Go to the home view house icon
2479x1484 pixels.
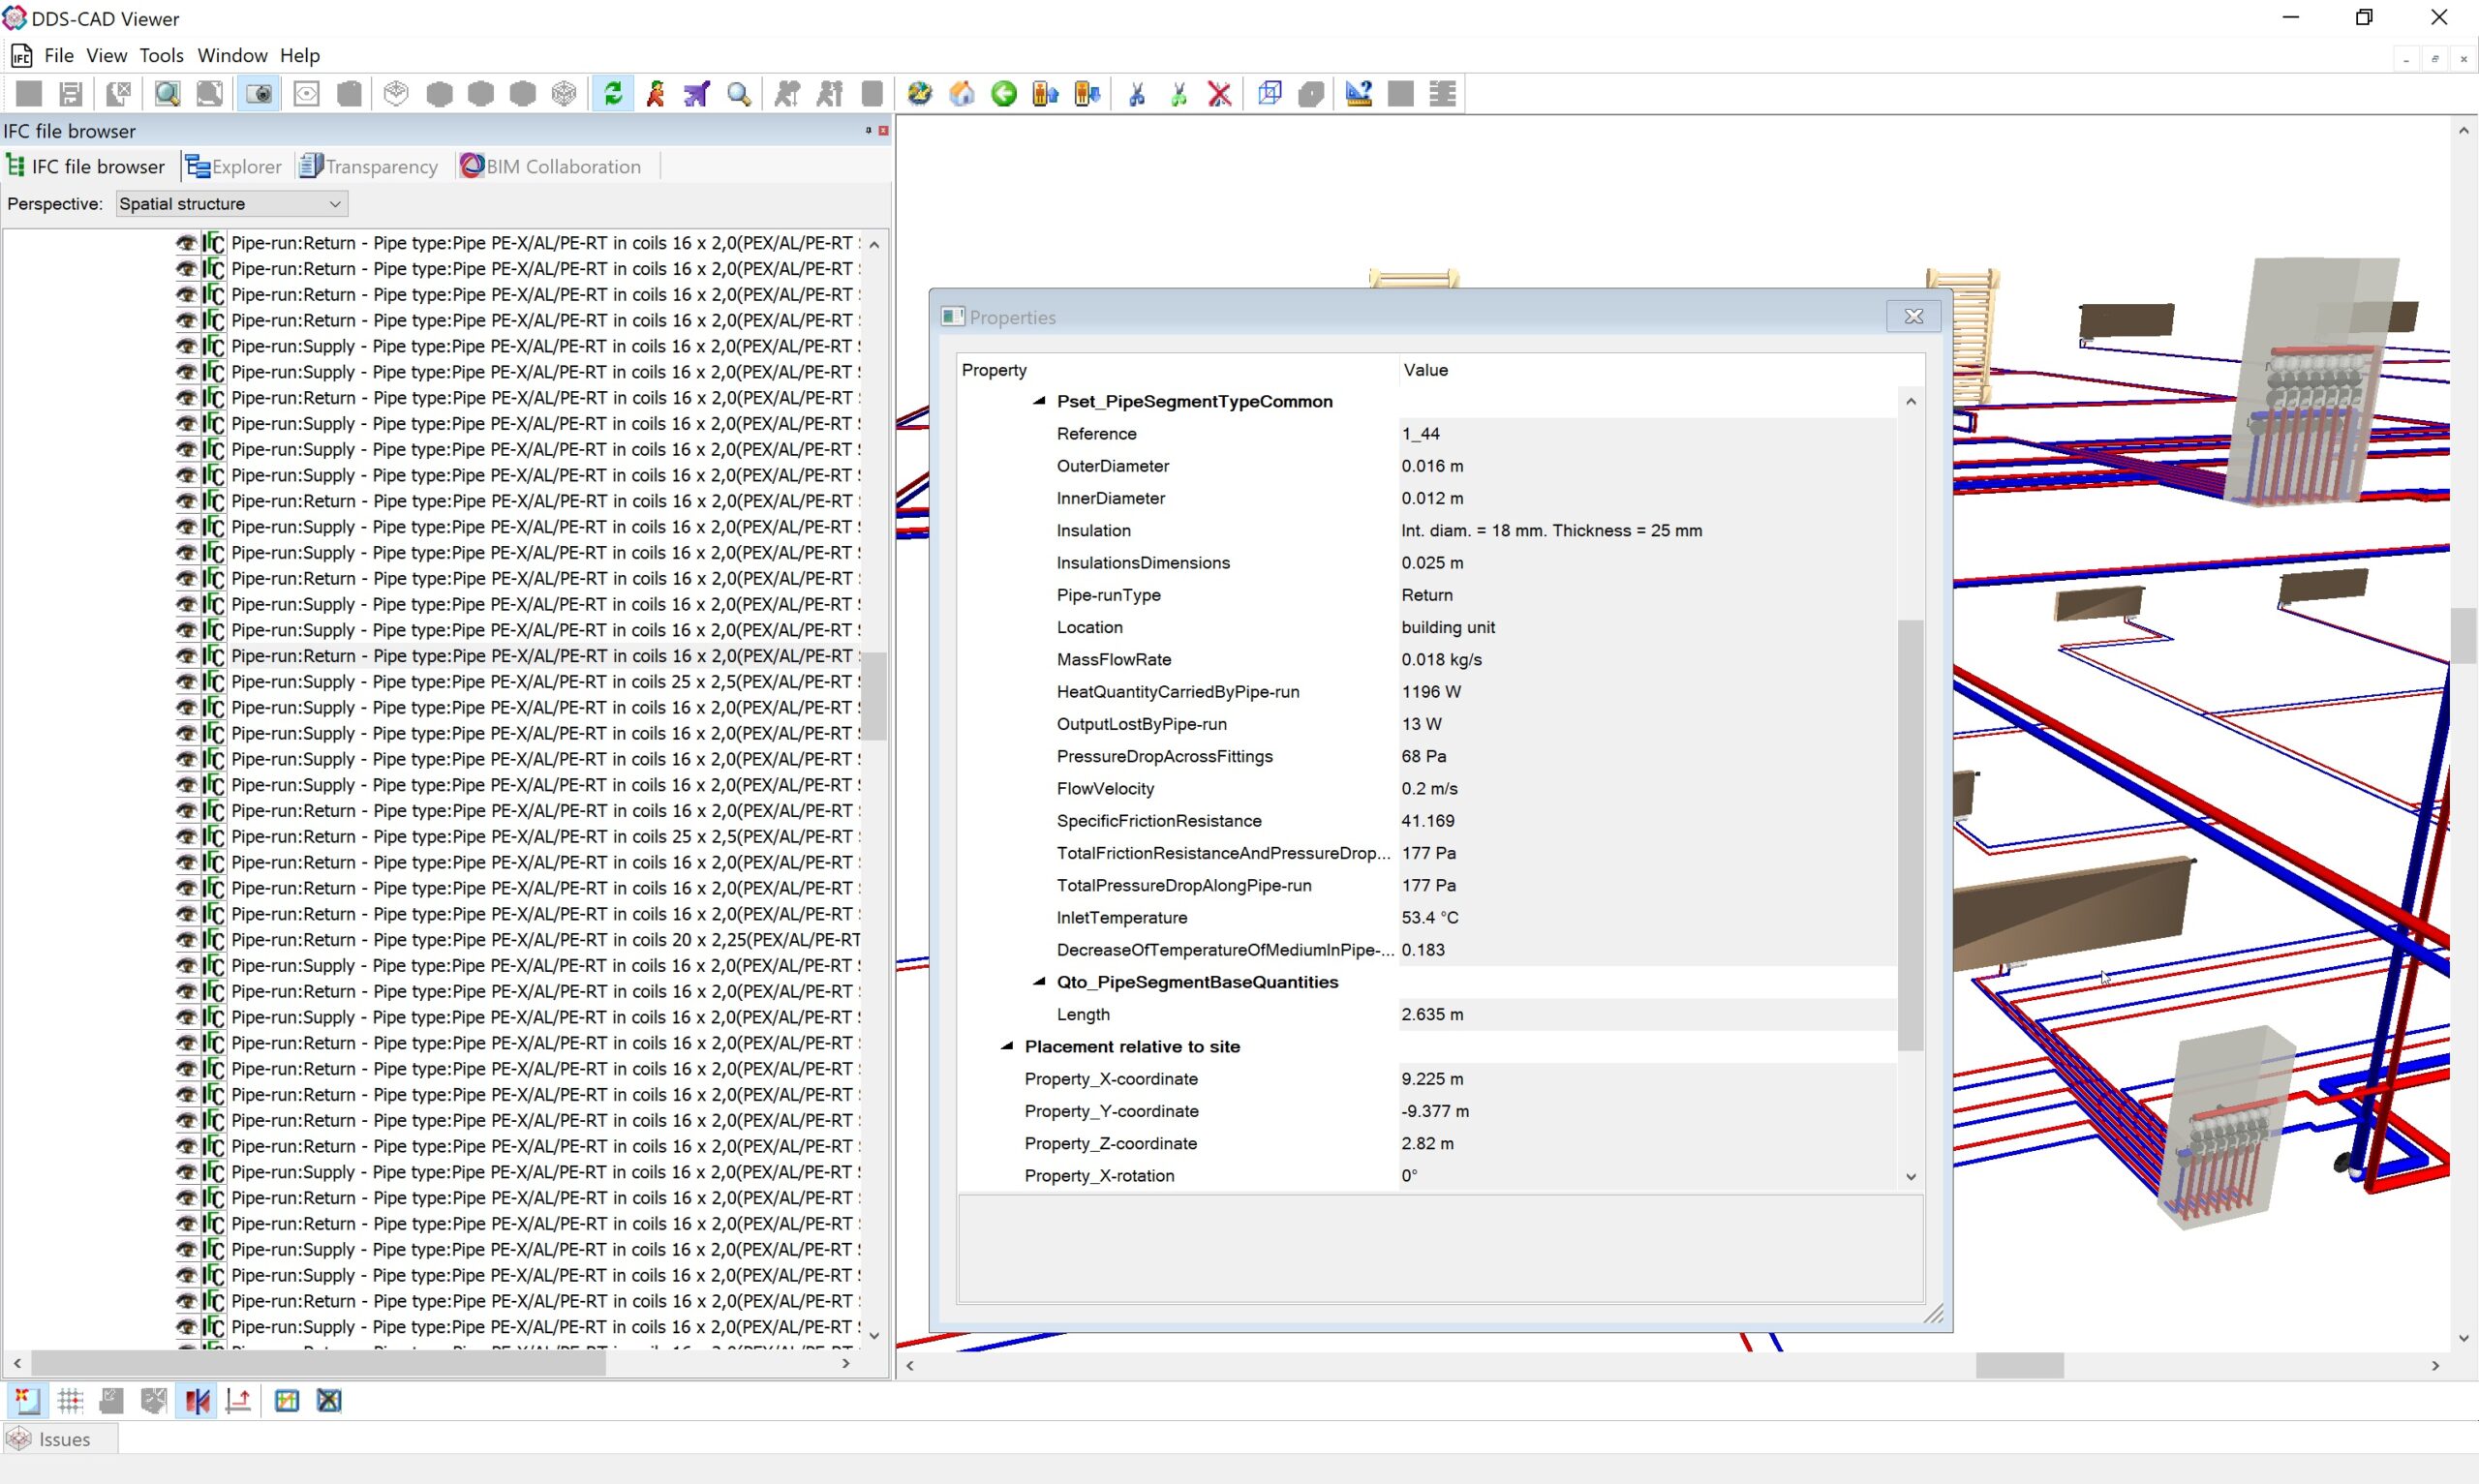pyautogui.click(x=961, y=94)
